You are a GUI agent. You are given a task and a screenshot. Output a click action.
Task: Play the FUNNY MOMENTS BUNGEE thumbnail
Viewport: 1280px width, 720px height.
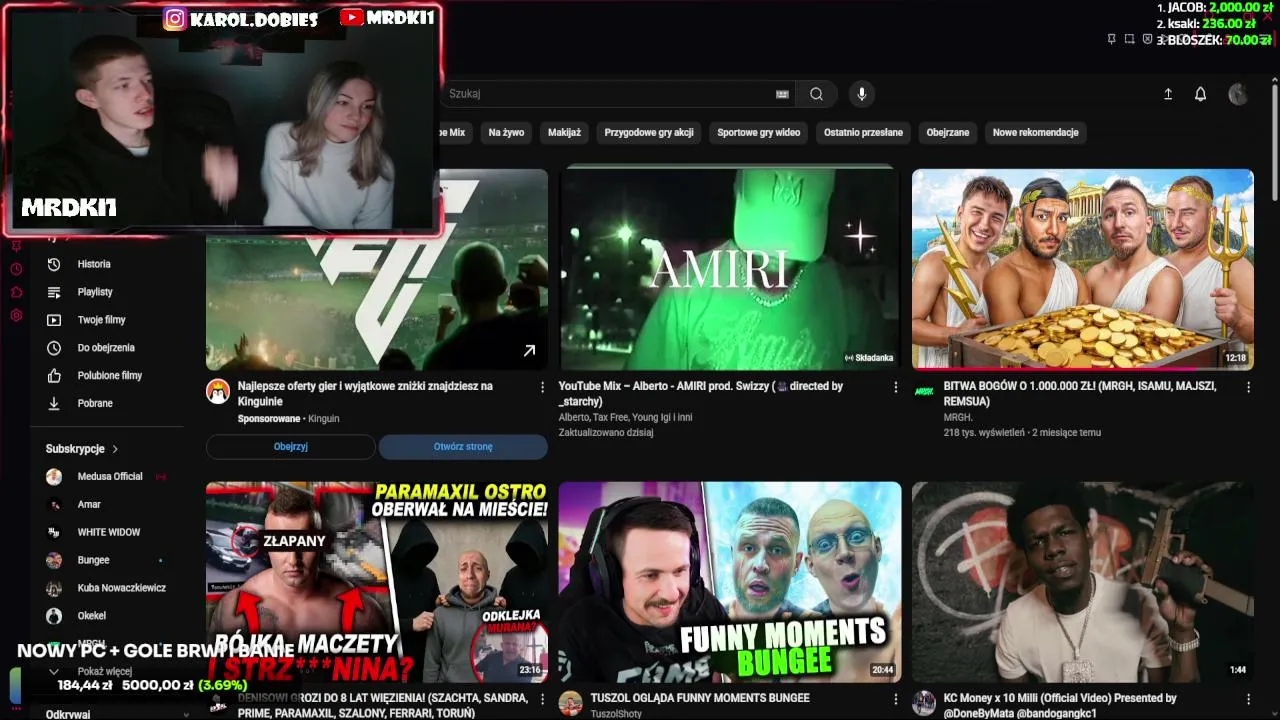tap(729, 582)
